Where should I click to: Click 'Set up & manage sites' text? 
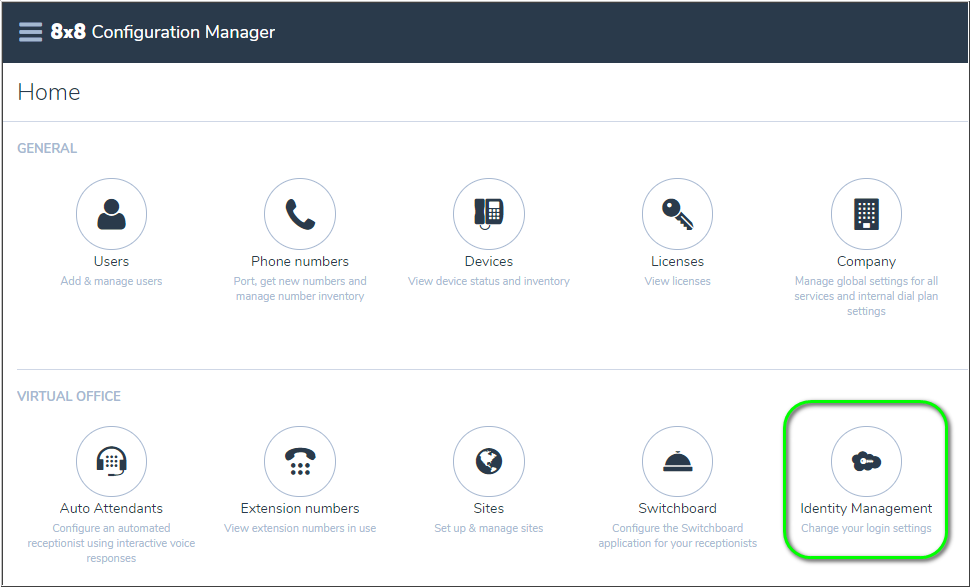[x=488, y=528]
